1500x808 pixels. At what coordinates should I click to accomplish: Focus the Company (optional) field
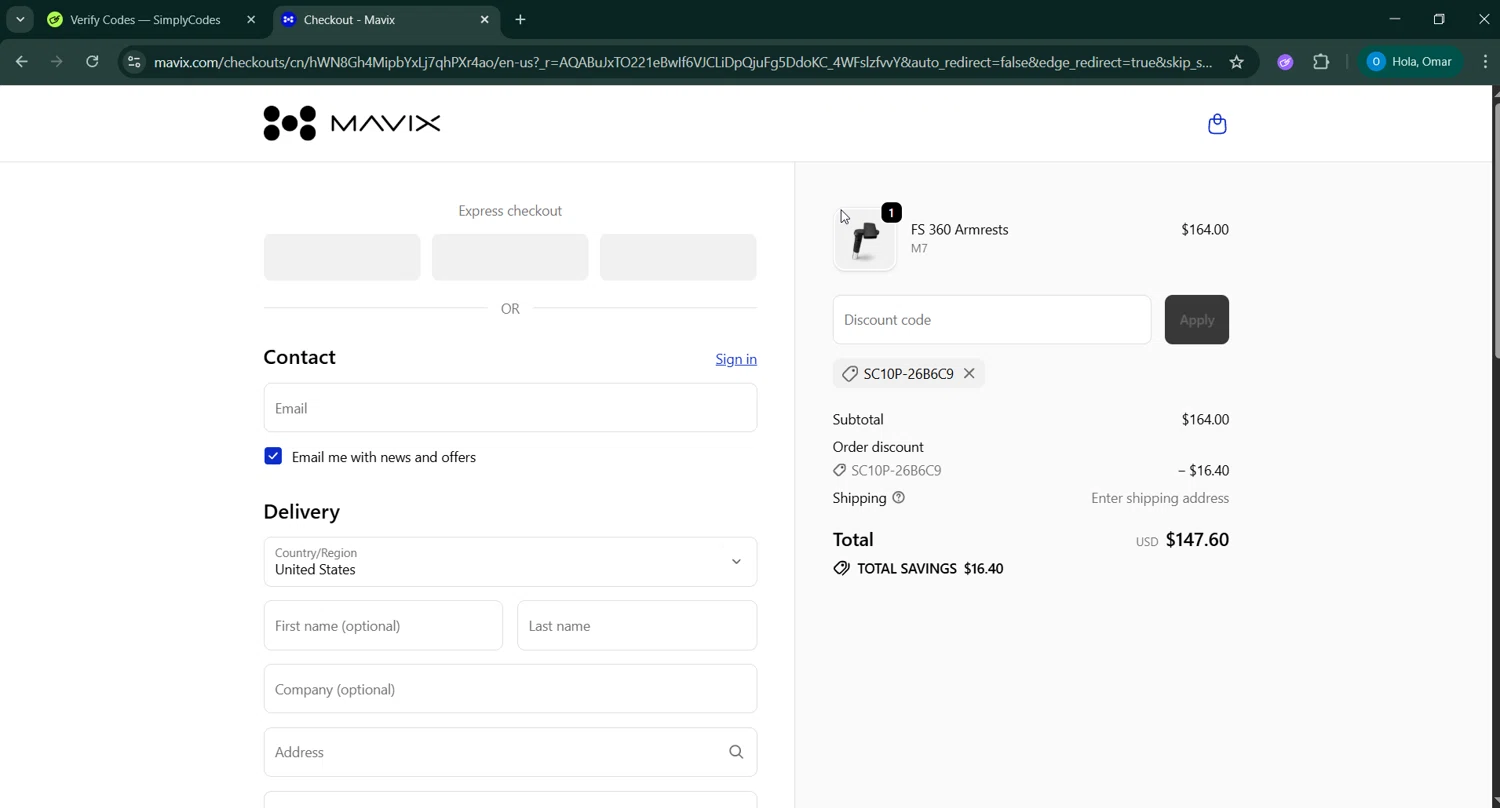(x=510, y=689)
